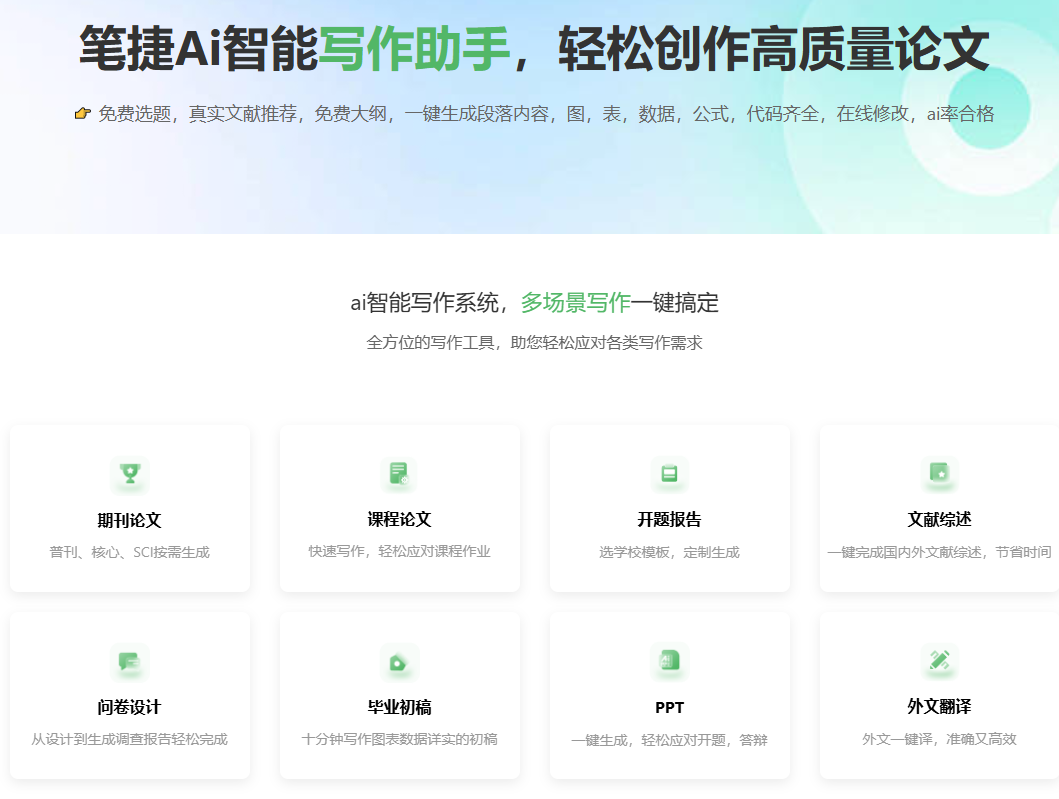Image resolution: width=1059 pixels, height=799 pixels.
Task: Click the description 普刊、核心、SCI按需生成
Action: pyautogui.click(x=129, y=552)
